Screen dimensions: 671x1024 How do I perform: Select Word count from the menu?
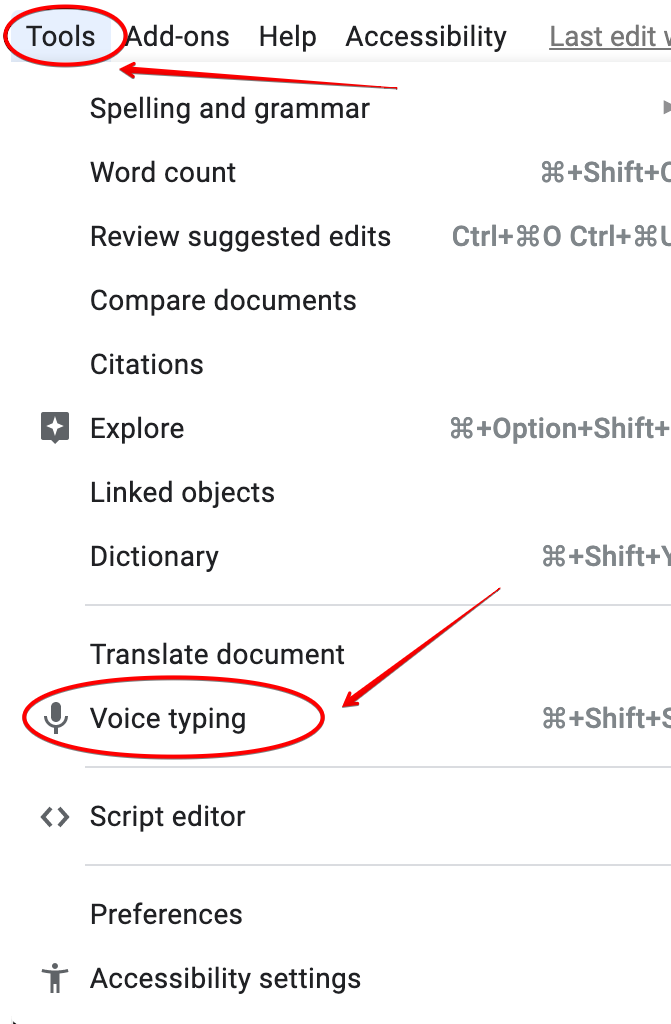(x=163, y=172)
